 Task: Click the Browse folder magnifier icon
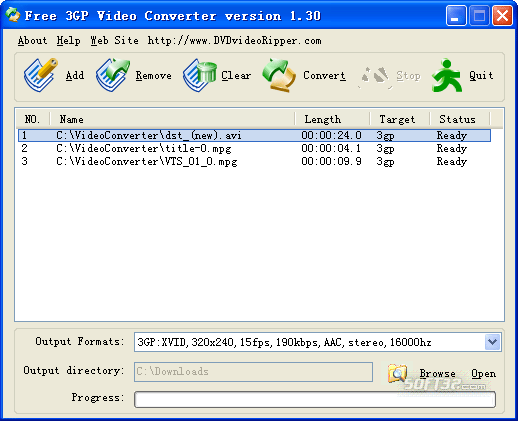(x=398, y=373)
